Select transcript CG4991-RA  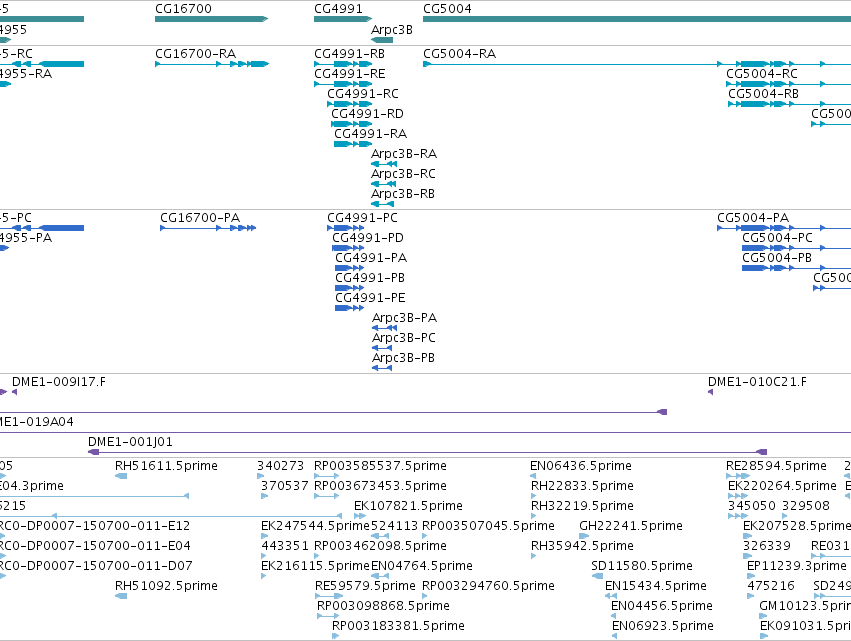(x=353, y=144)
